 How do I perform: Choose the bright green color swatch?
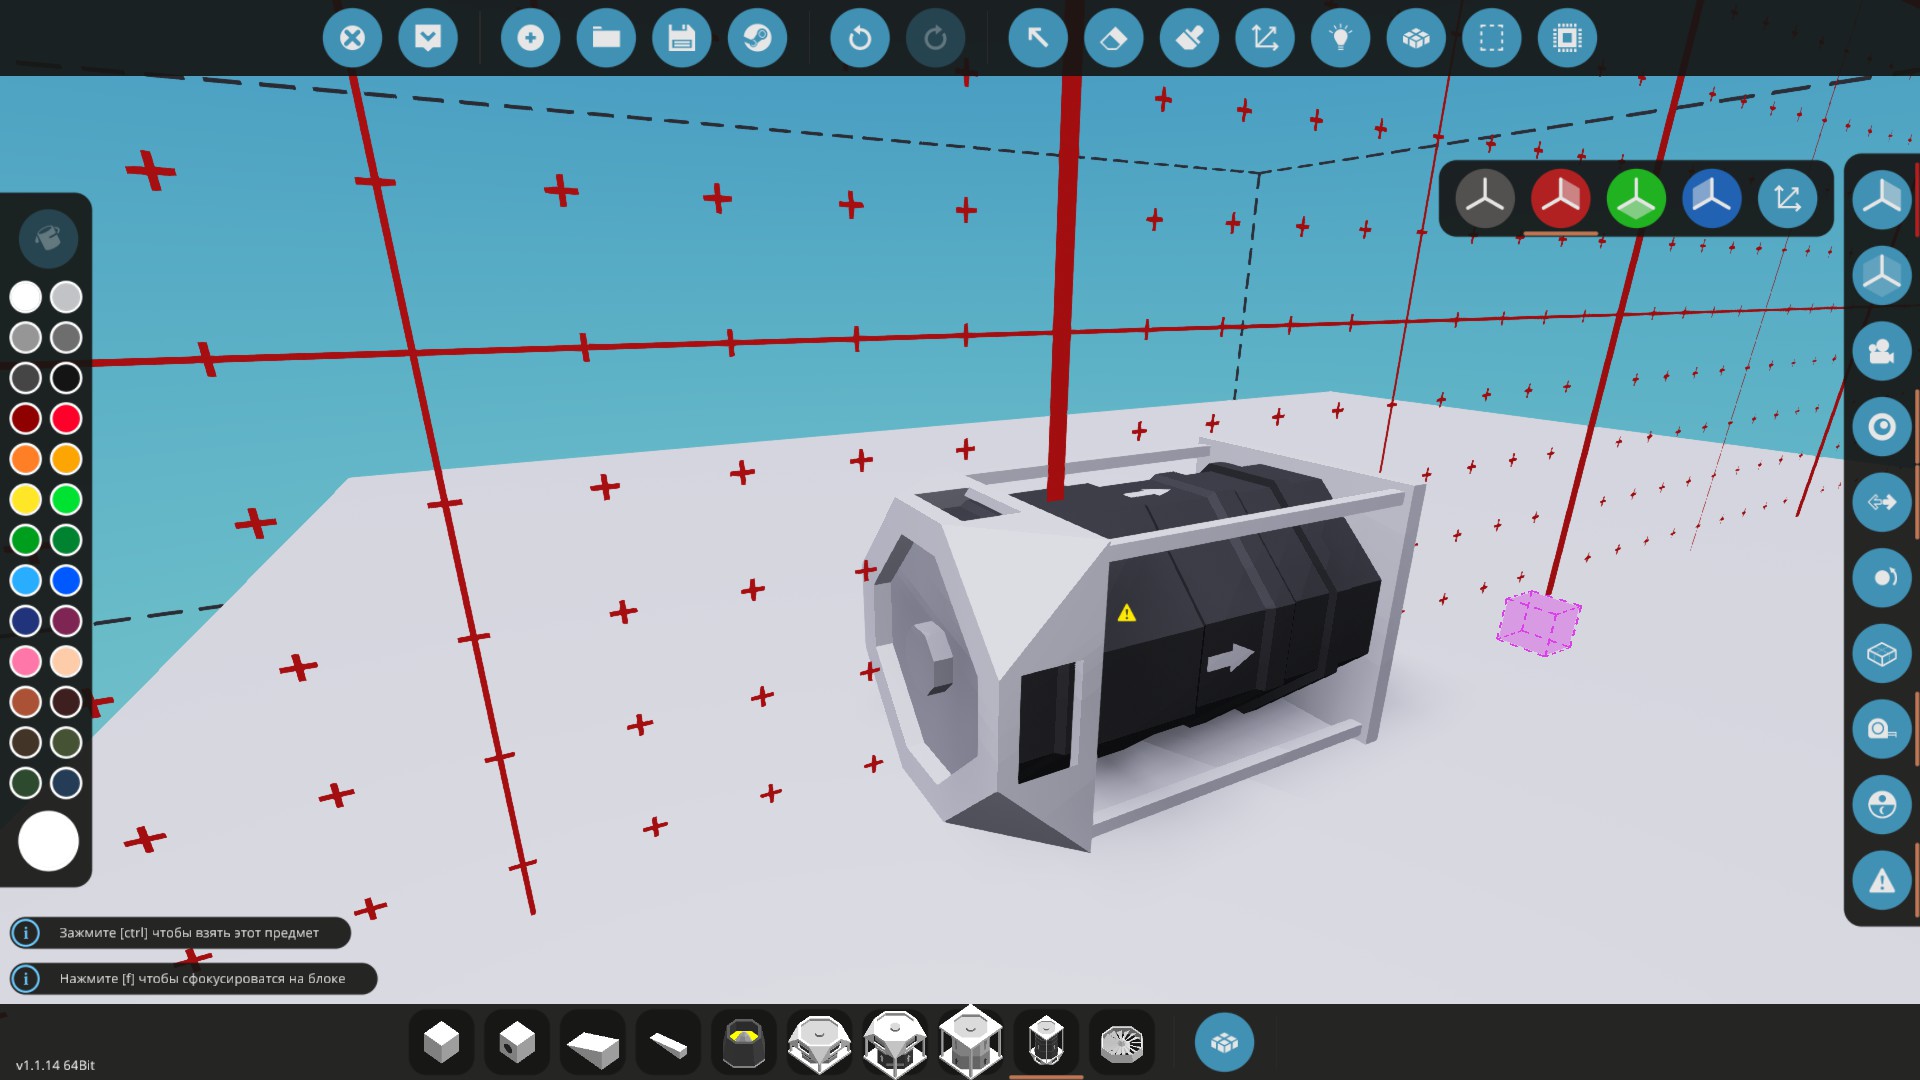click(x=66, y=499)
